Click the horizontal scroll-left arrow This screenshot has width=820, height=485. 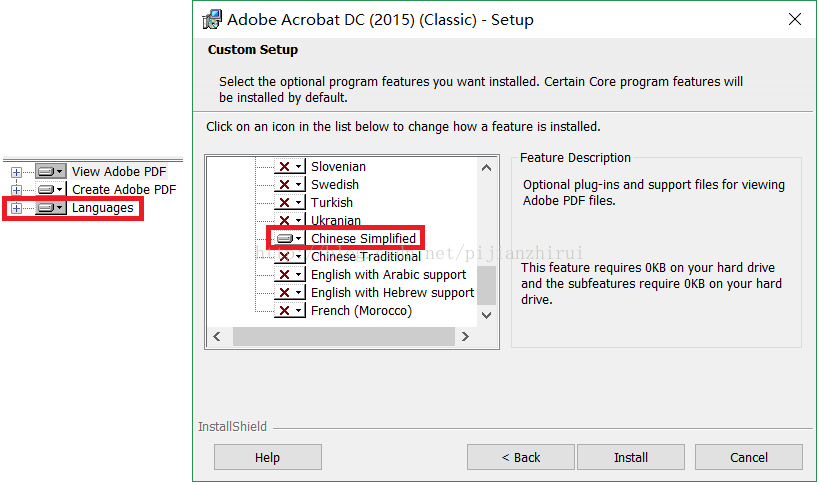click(217, 336)
